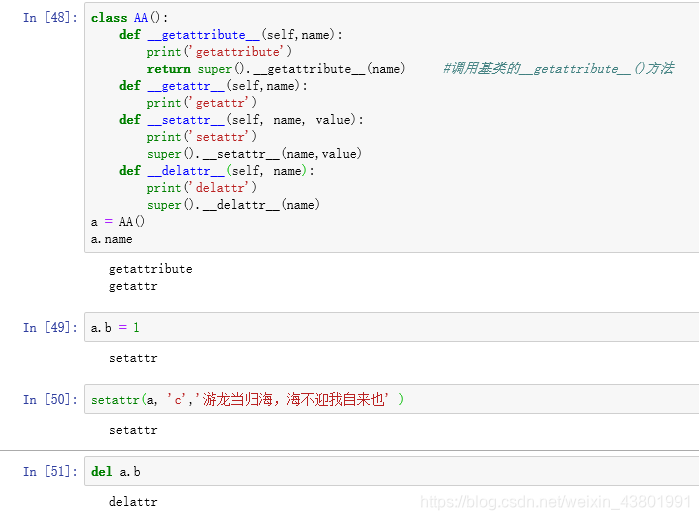The height and width of the screenshot is (520, 699).
Task: Click the 'super().__delattr__(name)' line
Action: point(233,205)
